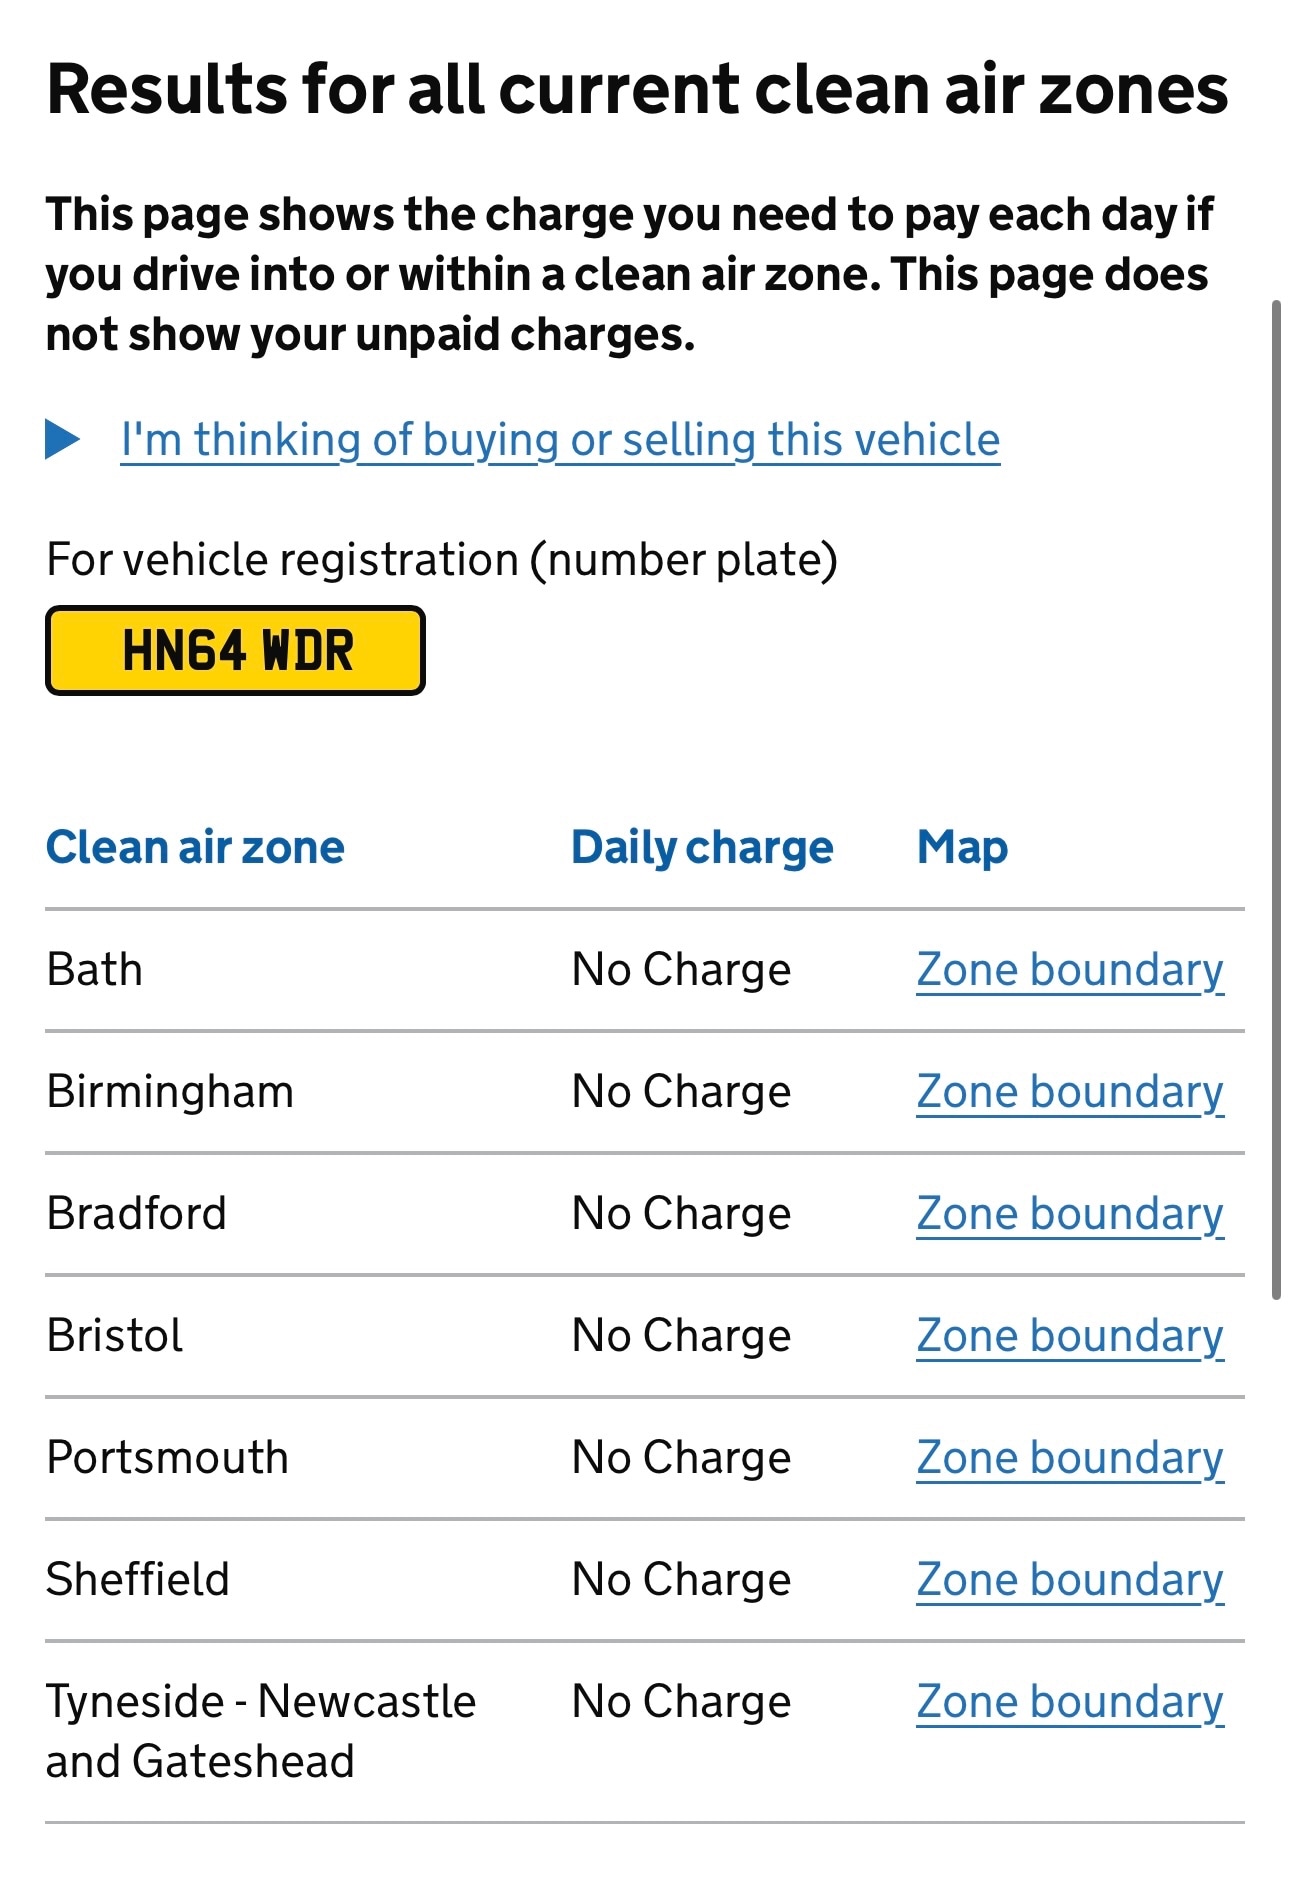
Task: Open Portsmouth zone boundary link
Action: [x=1069, y=1458]
